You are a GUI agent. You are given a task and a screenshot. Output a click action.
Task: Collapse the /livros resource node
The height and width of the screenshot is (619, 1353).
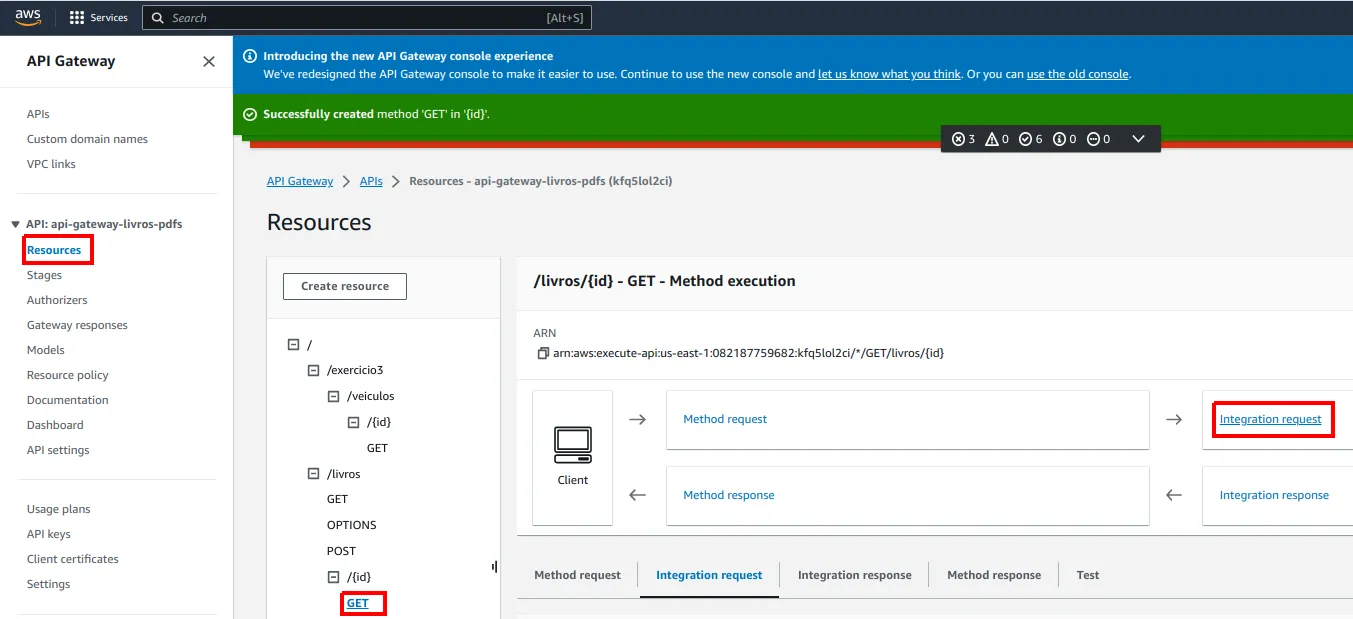pos(313,474)
